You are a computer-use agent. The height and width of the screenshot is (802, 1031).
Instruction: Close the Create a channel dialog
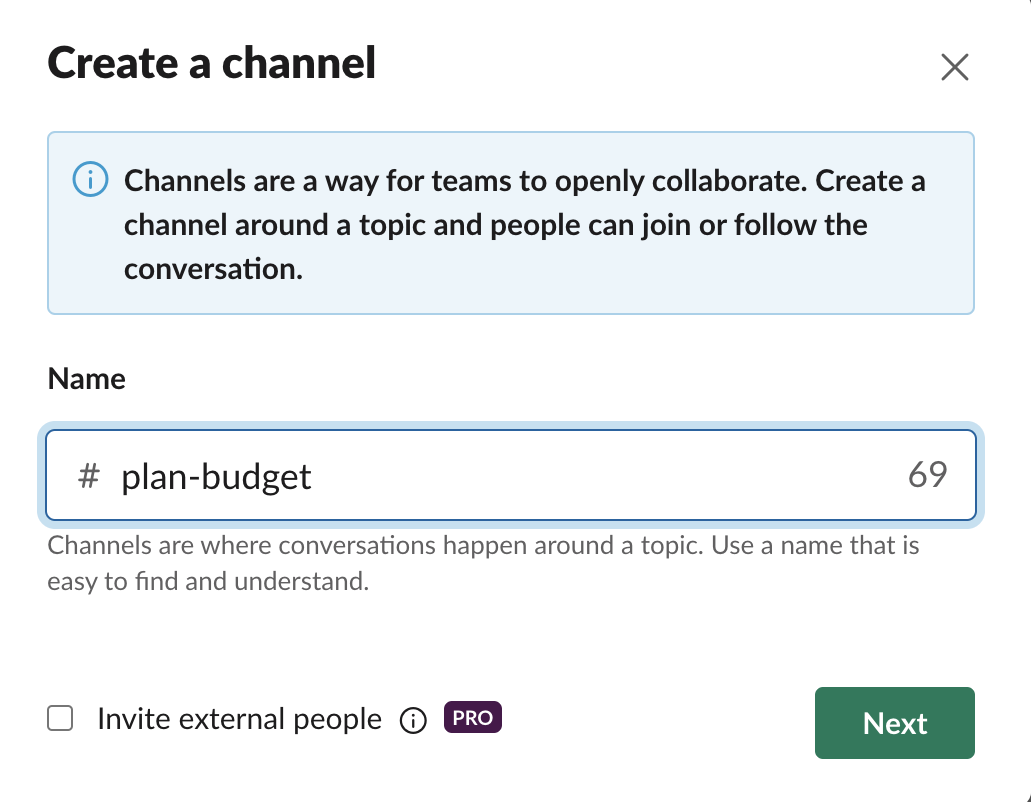[954, 67]
